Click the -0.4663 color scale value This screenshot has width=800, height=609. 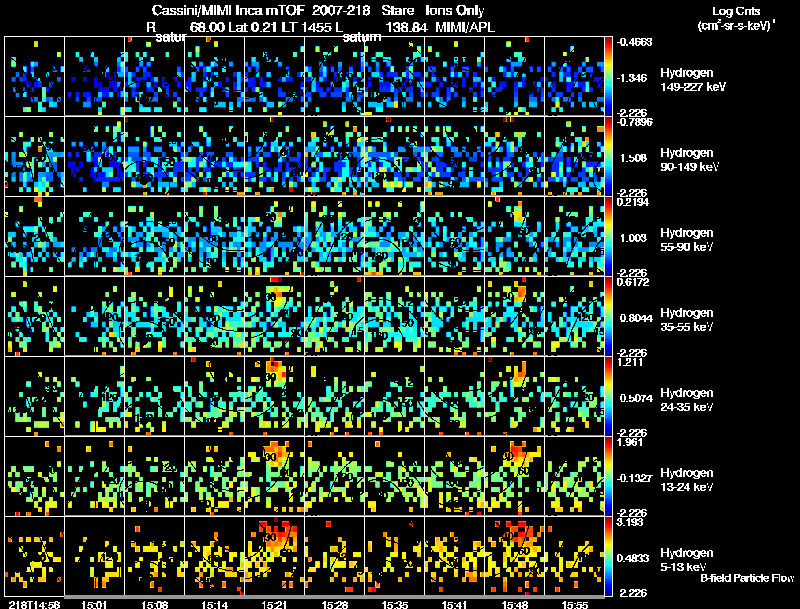634,42
